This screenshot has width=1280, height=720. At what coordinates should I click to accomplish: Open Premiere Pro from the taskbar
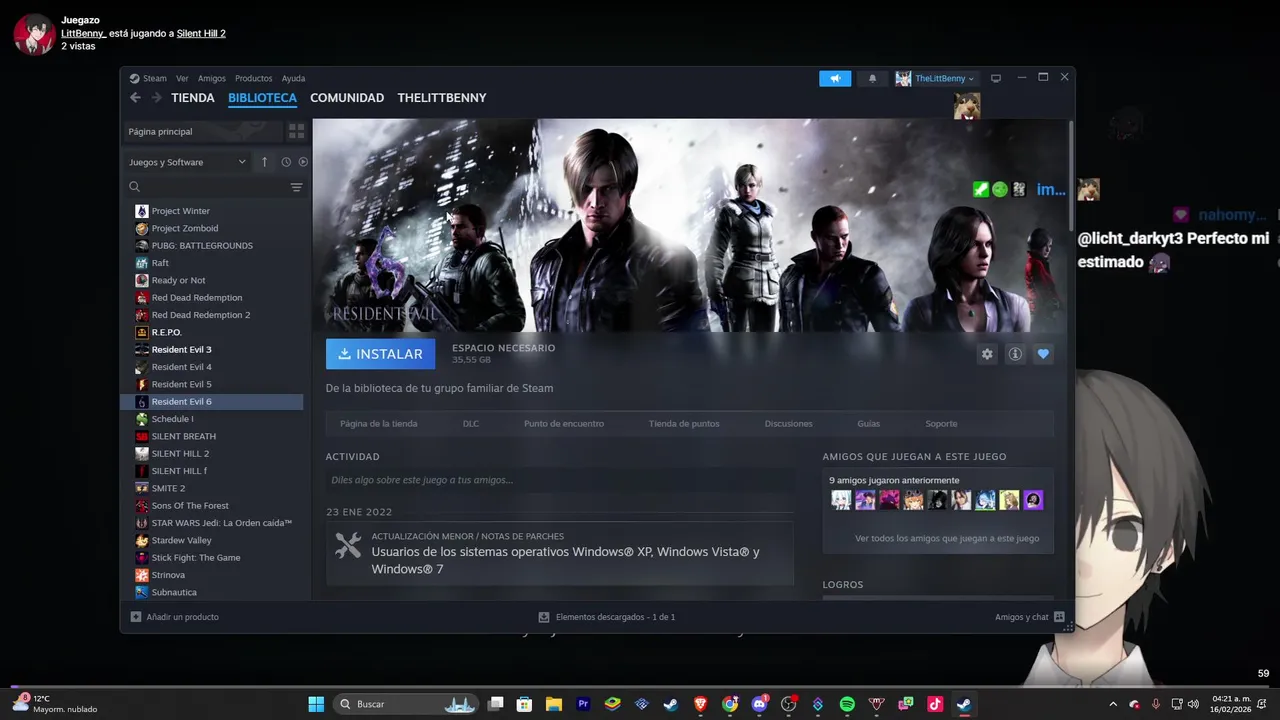coord(583,704)
